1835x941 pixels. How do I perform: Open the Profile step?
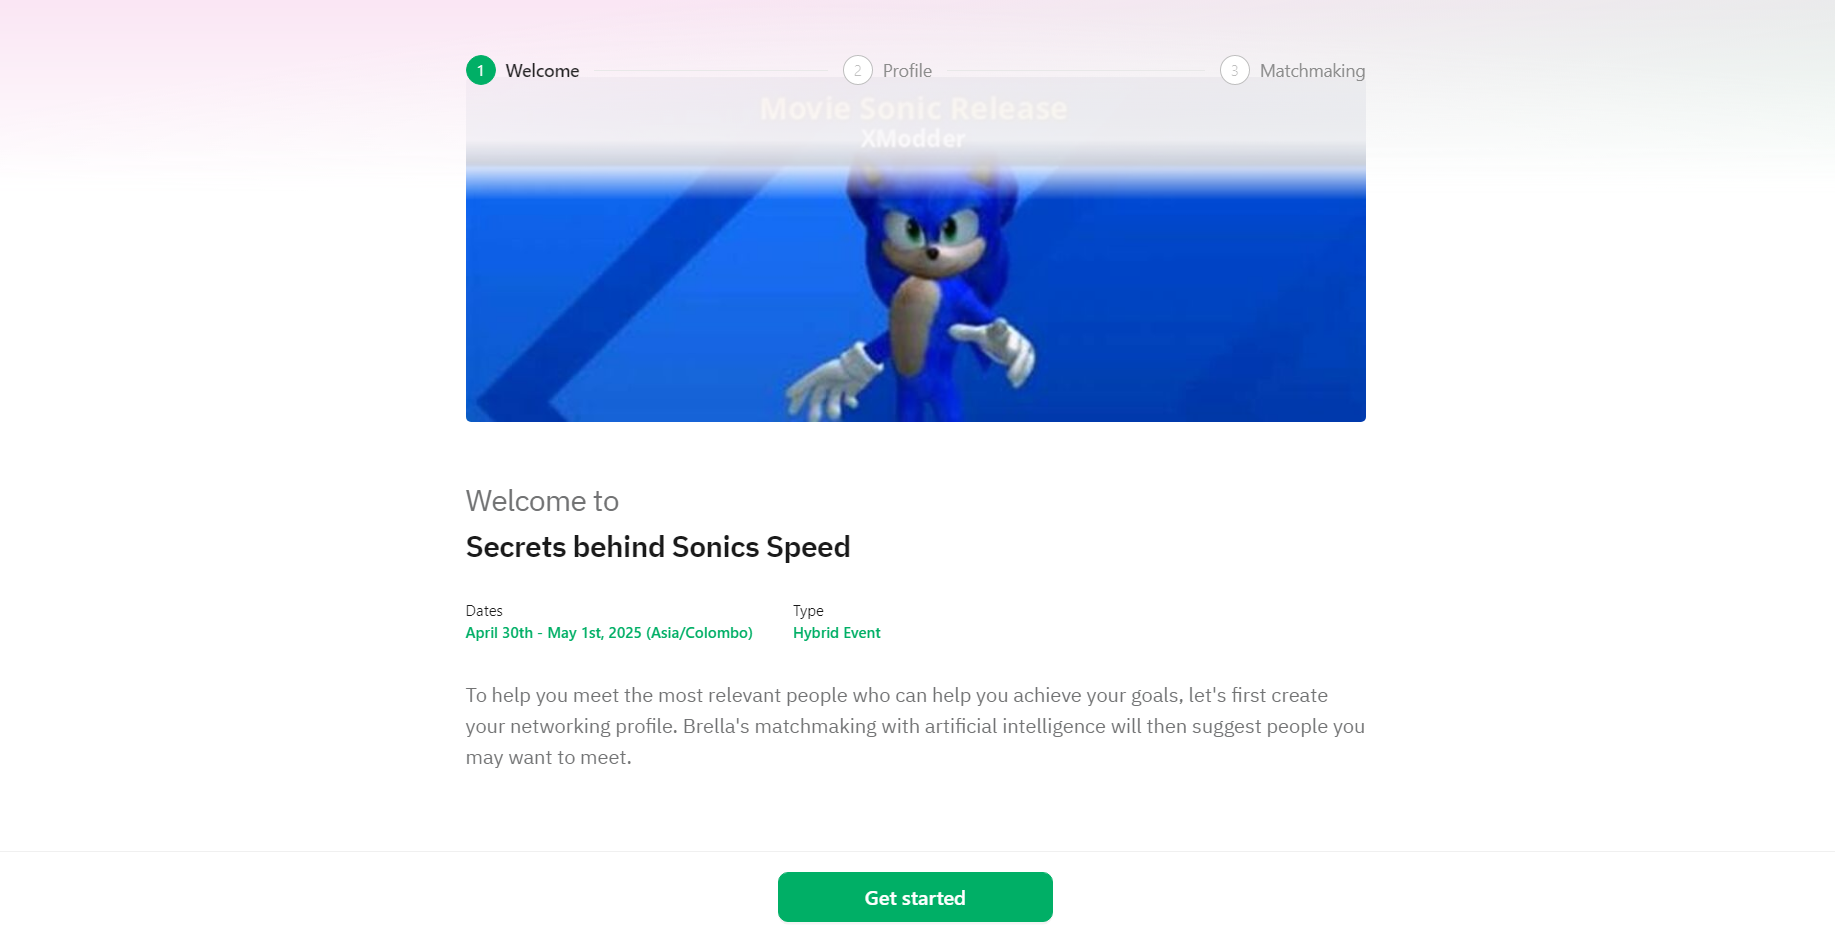[907, 71]
